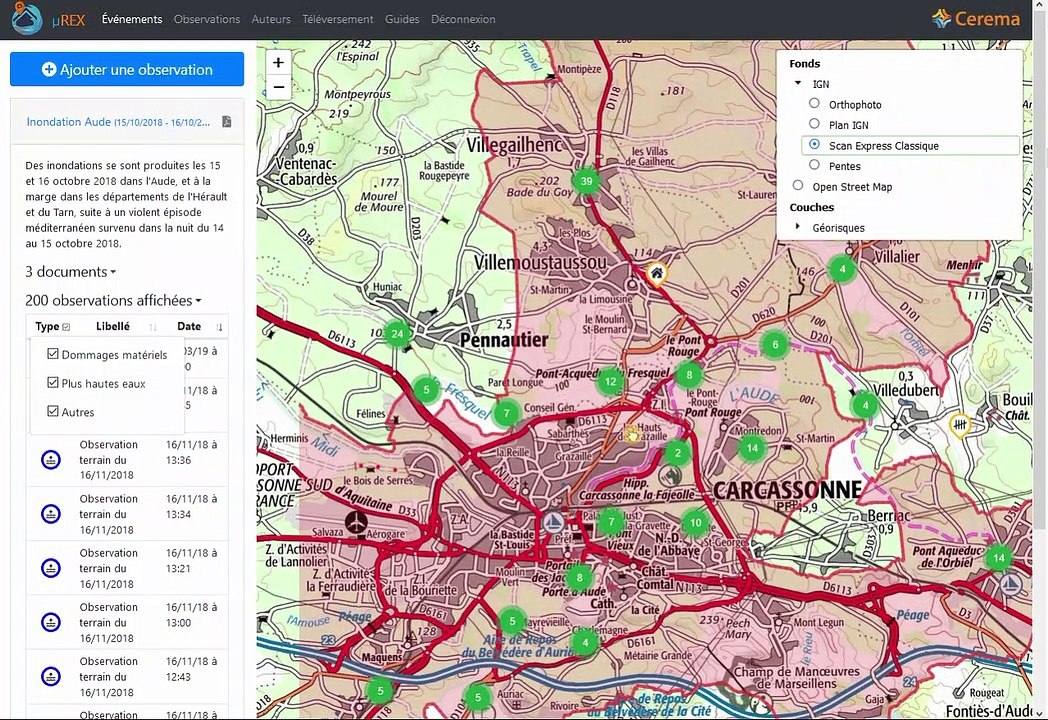Open the 8 cluster near le Pont Rouge
The image size is (1048, 720).
tap(689, 374)
